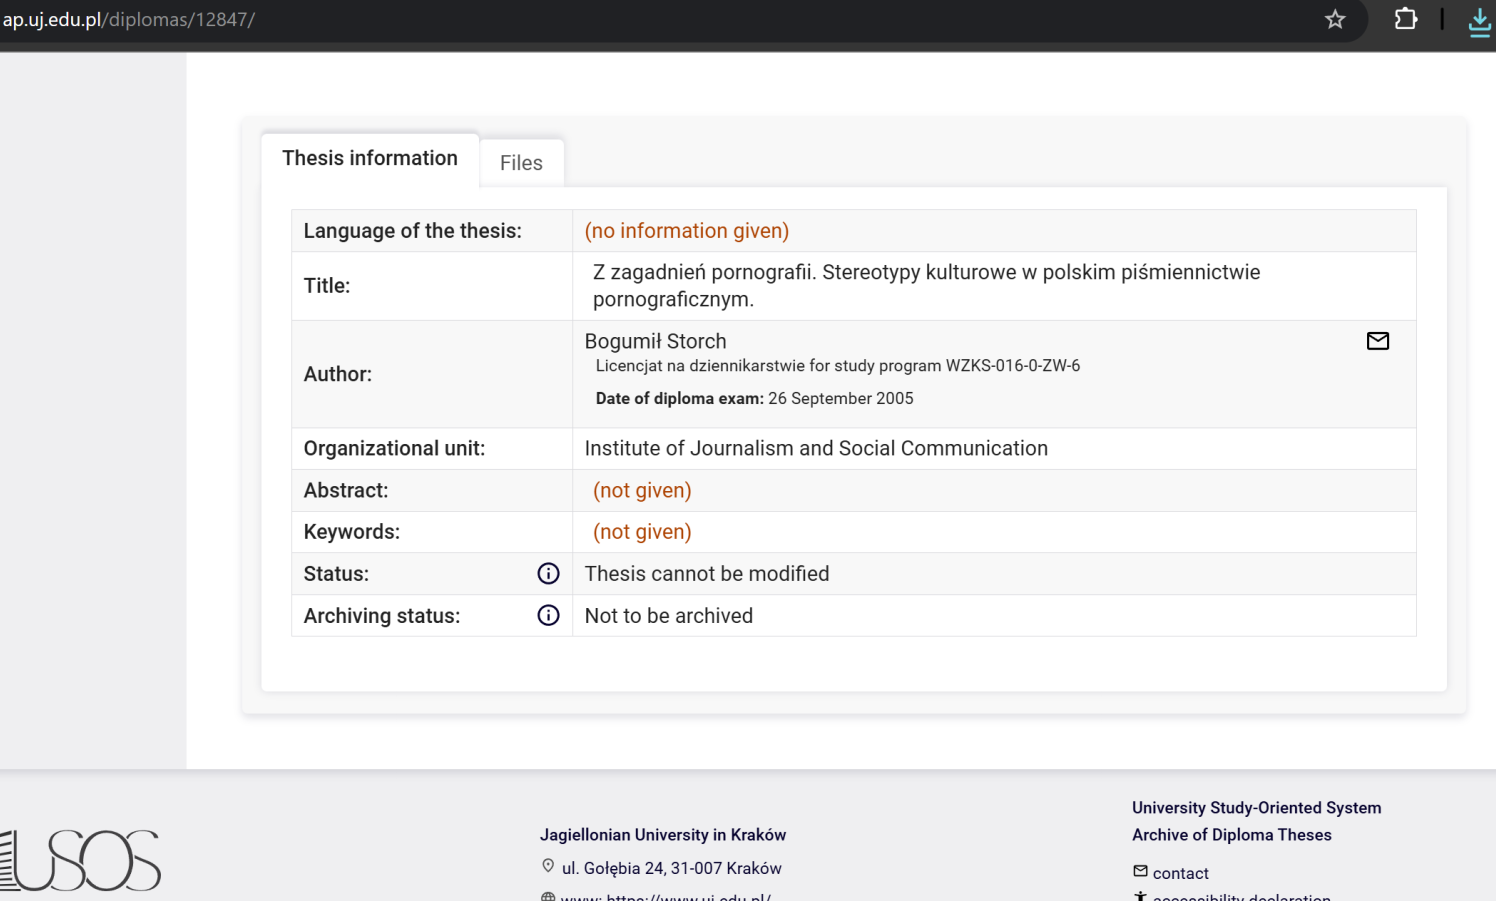The height and width of the screenshot is (901, 1496).
Task: Open the University Study-Oriented System link
Action: coord(1256,808)
